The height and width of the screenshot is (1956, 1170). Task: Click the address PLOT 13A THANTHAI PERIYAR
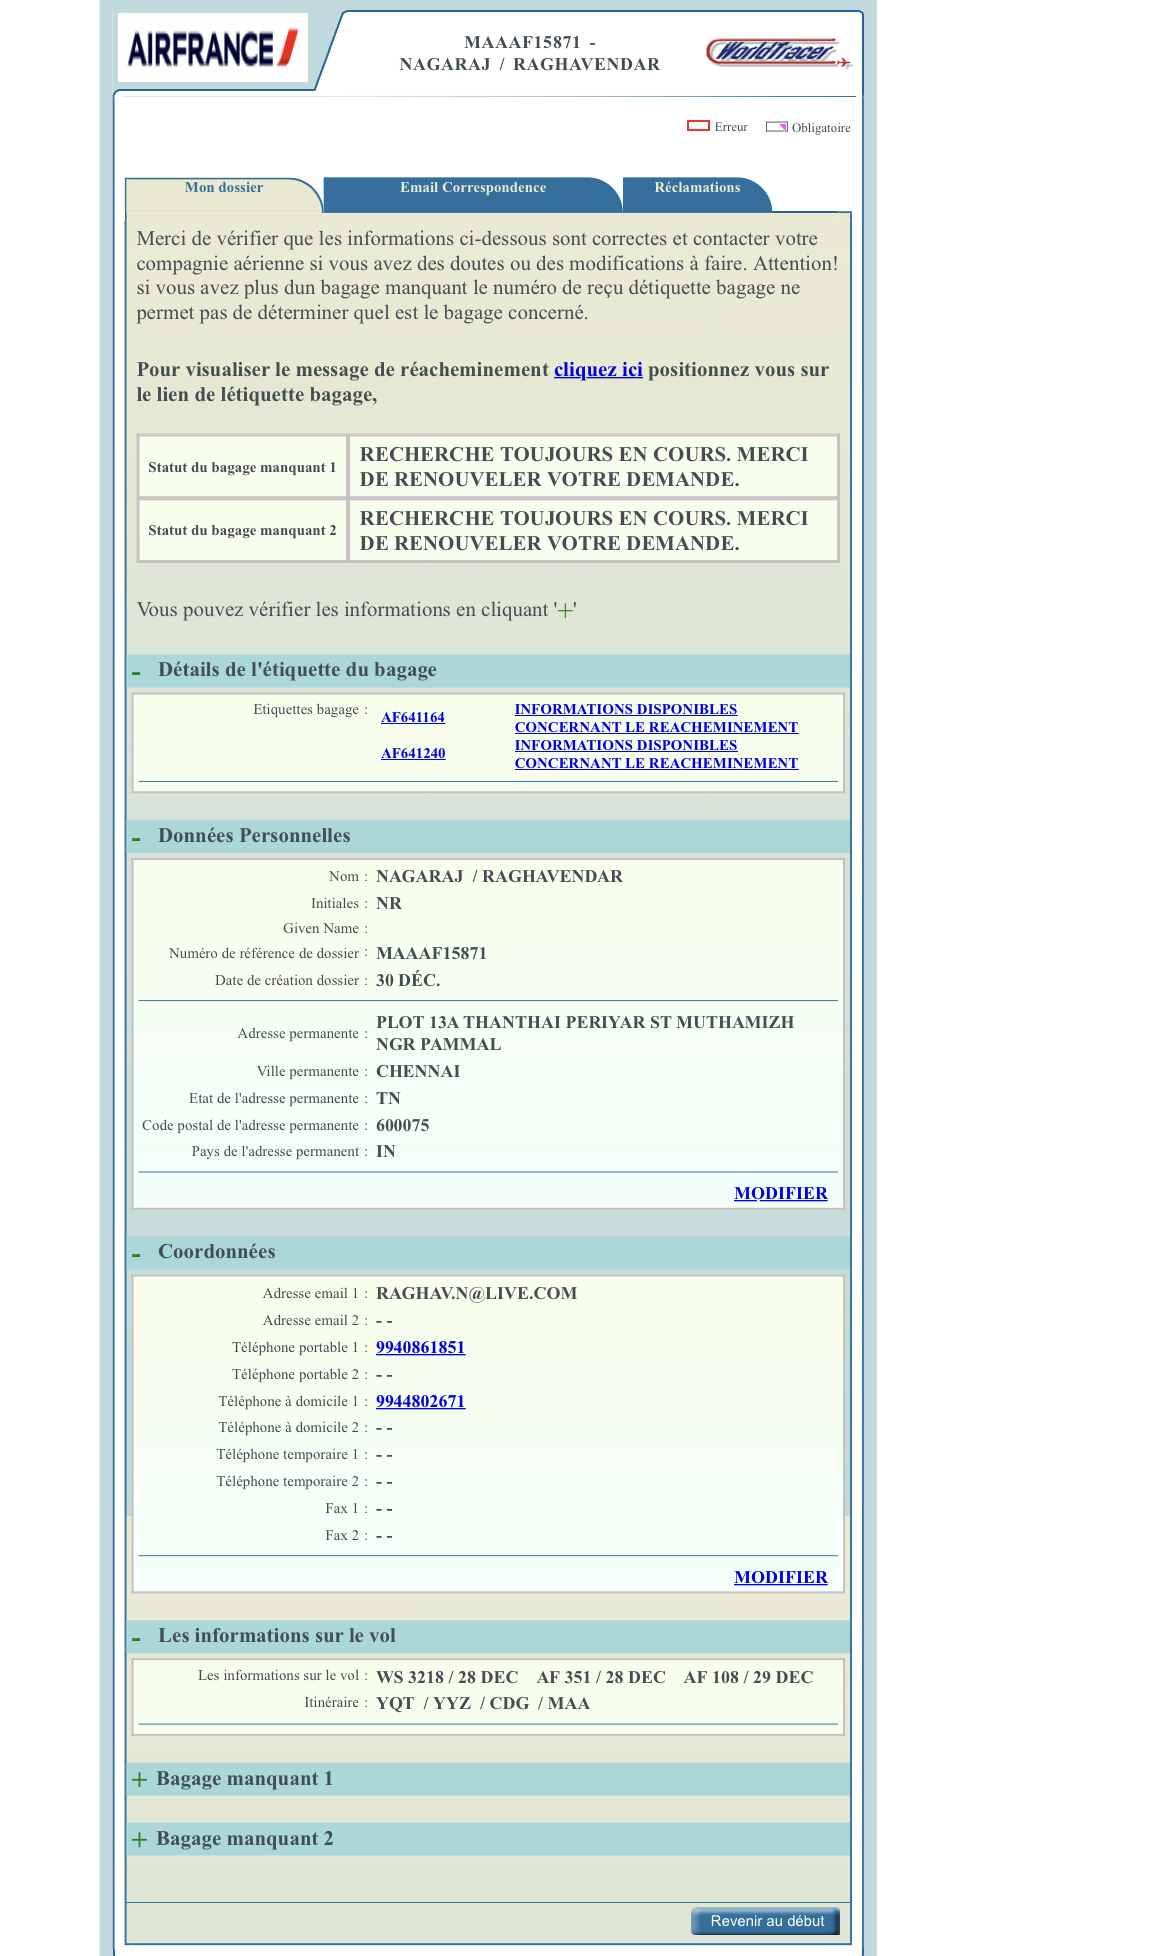click(585, 1033)
